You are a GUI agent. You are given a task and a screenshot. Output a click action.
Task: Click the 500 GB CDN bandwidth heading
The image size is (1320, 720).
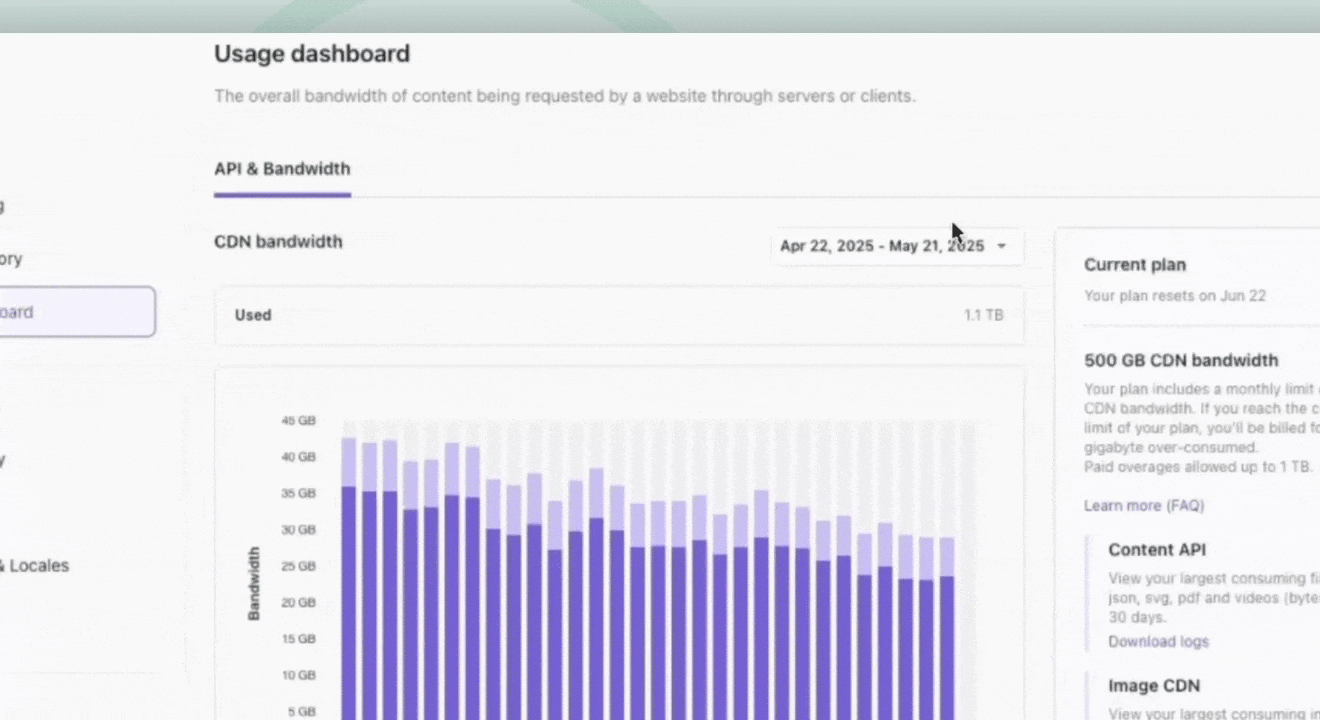(1181, 361)
